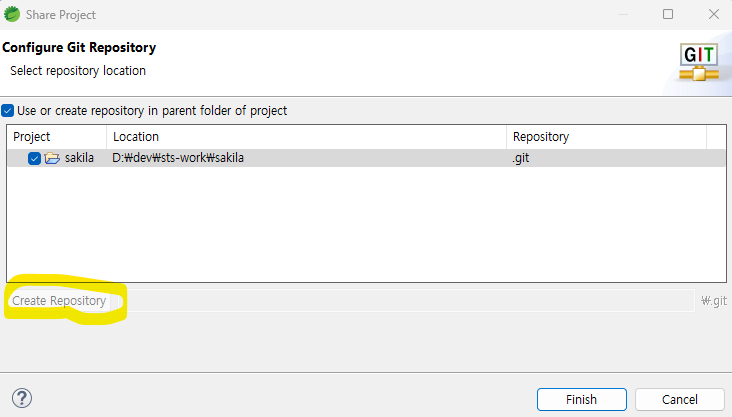The width and height of the screenshot is (732, 417).
Task: Click the sakila project folder icon
Action: tap(52, 158)
